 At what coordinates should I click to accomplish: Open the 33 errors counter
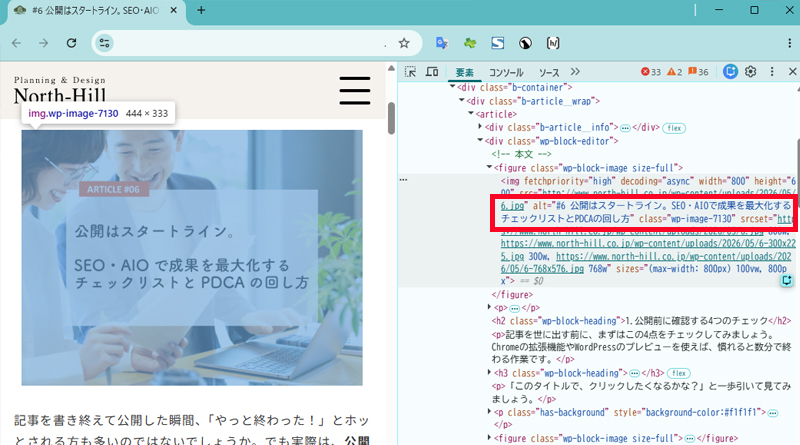[651, 72]
